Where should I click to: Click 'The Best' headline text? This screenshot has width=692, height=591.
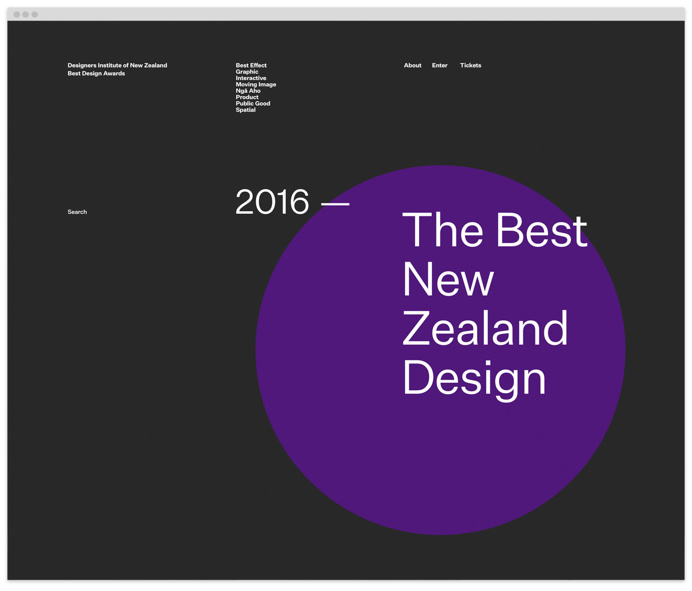(x=495, y=230)
